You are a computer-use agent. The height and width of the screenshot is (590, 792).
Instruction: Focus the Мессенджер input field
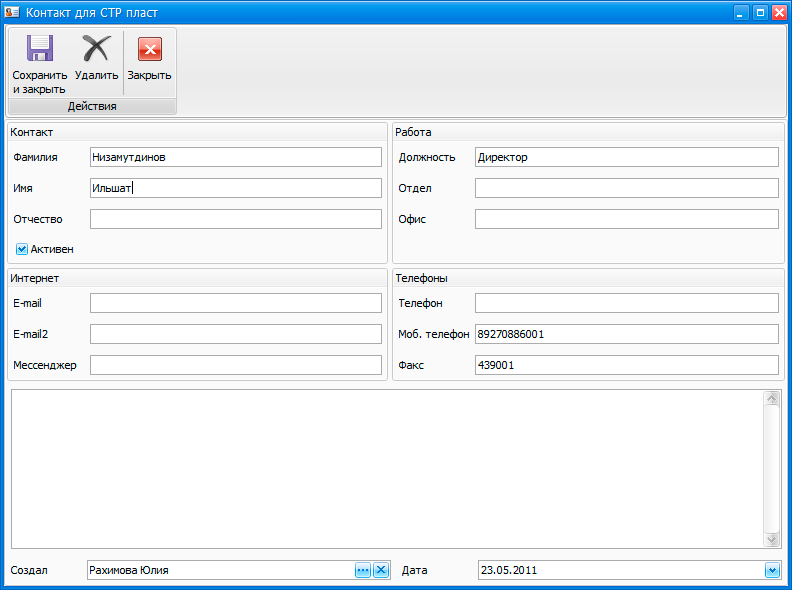coord(235,365)
